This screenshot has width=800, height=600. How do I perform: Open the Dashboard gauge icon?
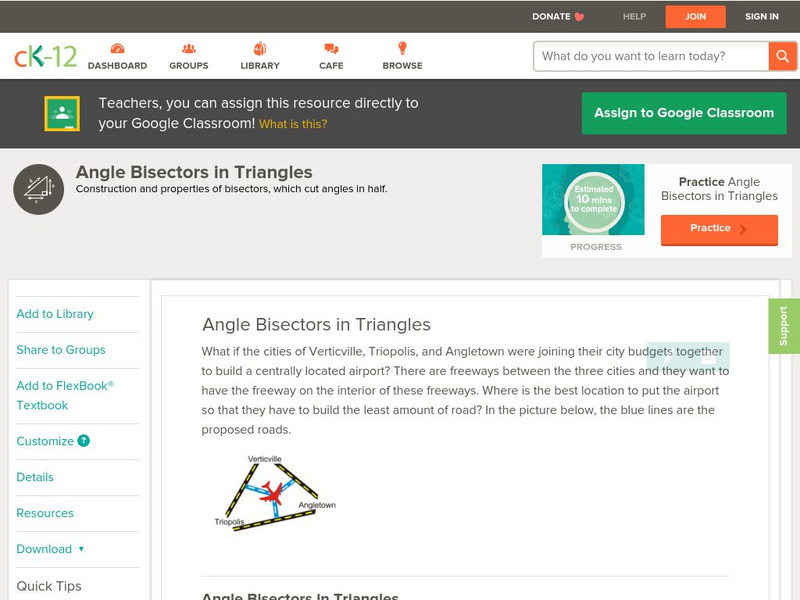117,48
